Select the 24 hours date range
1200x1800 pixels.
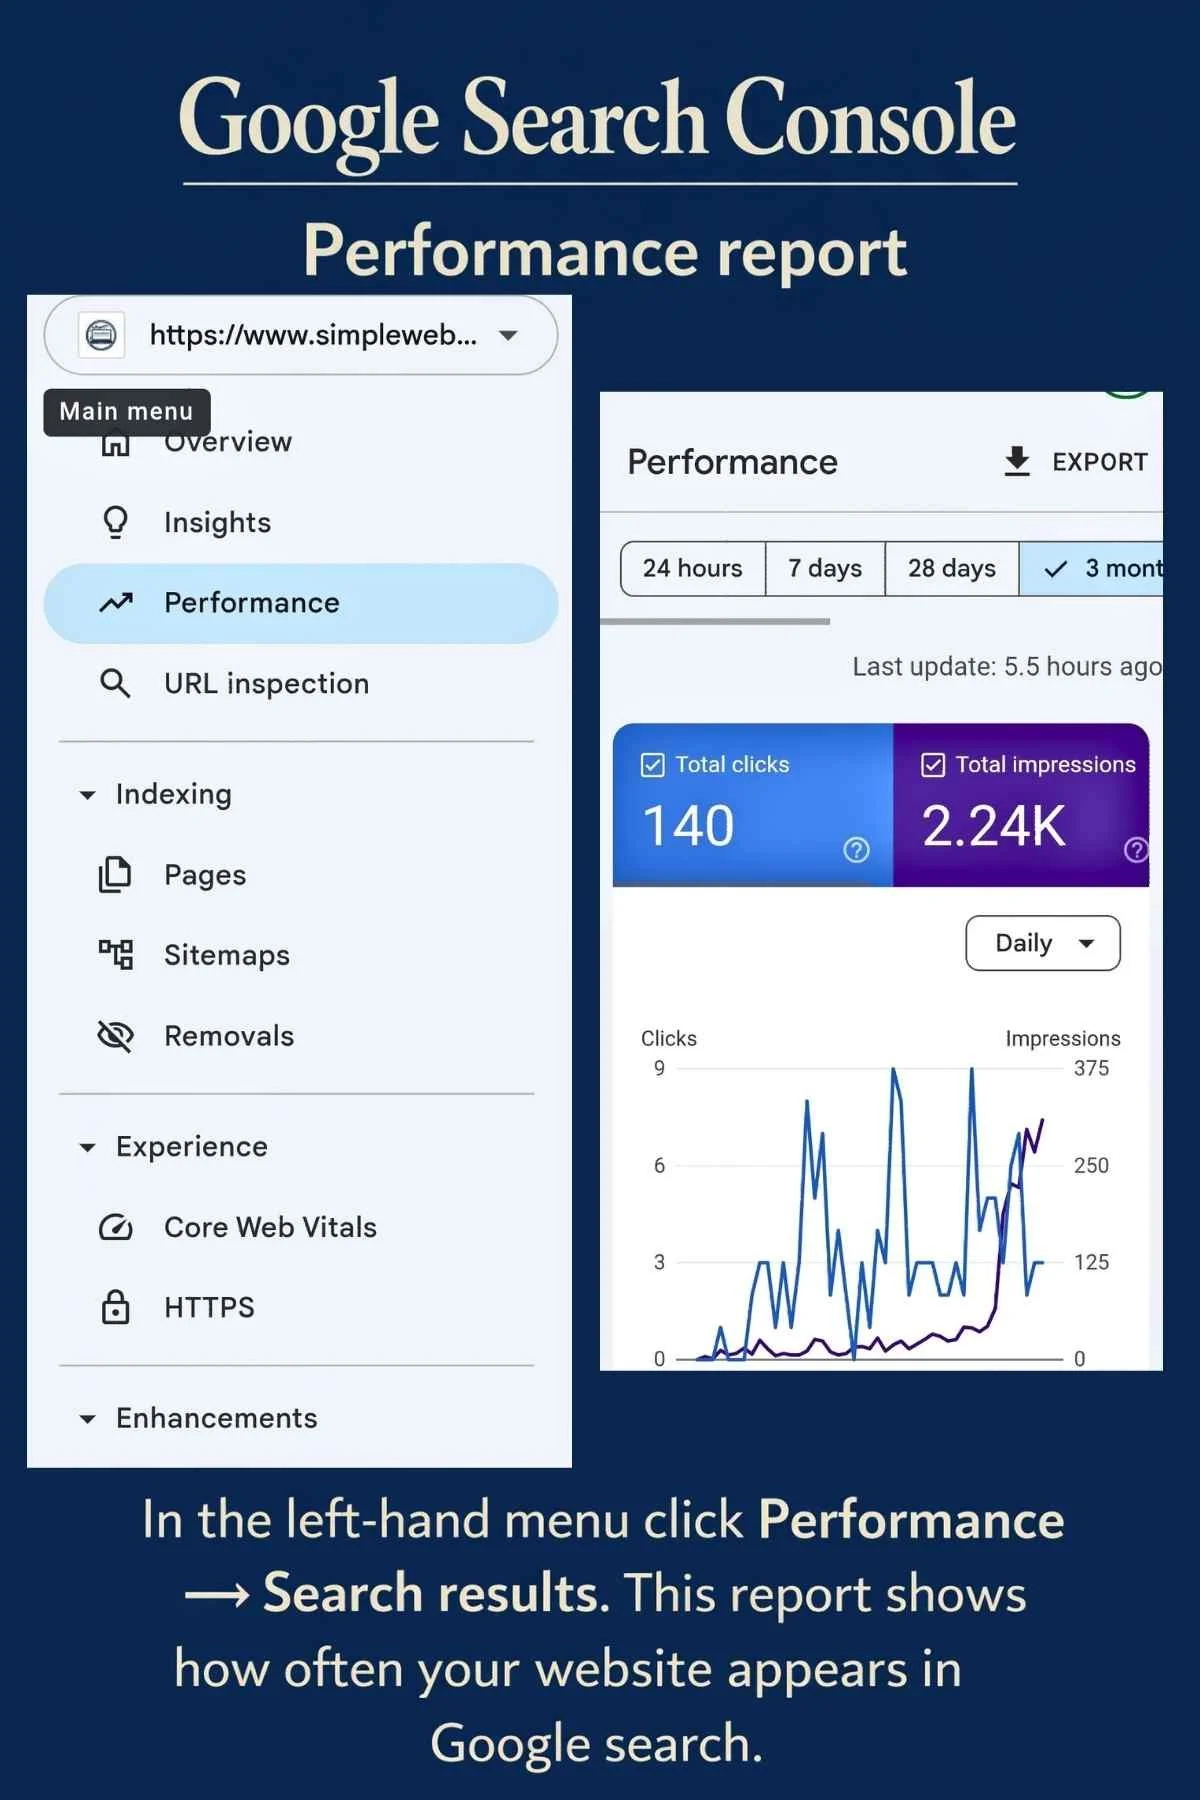(x=693, y=569)
